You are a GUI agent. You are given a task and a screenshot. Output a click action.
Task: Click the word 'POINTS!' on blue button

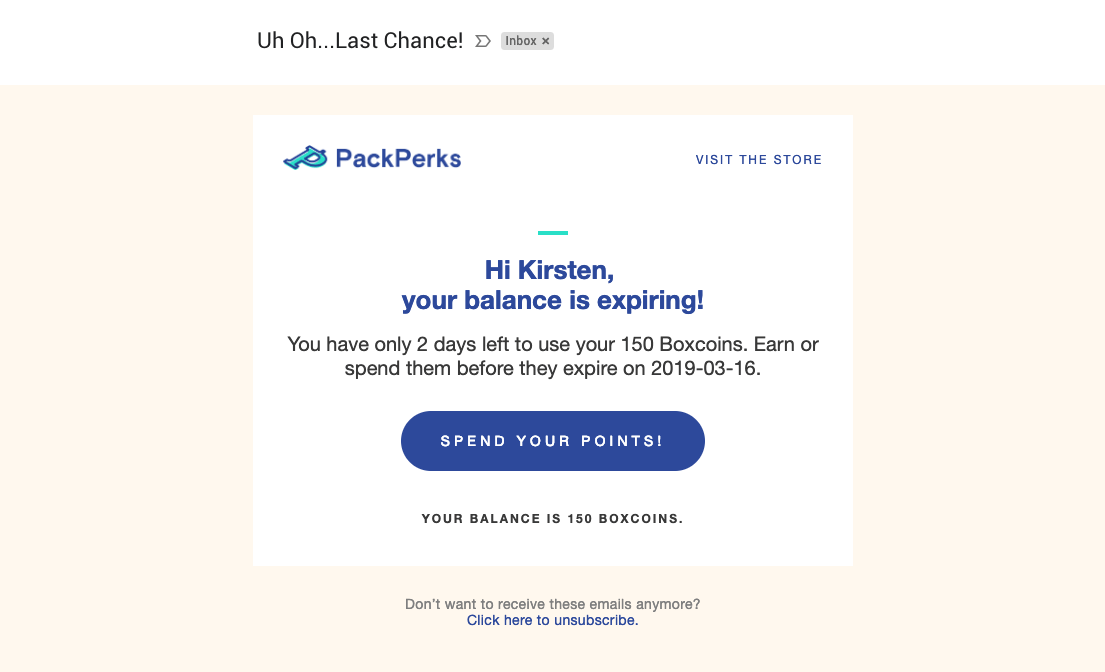(622, 441)
